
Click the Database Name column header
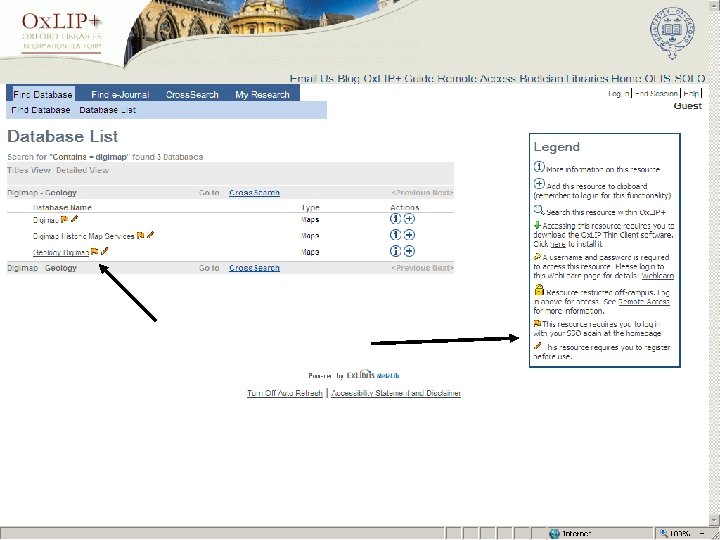coord(62,208)
